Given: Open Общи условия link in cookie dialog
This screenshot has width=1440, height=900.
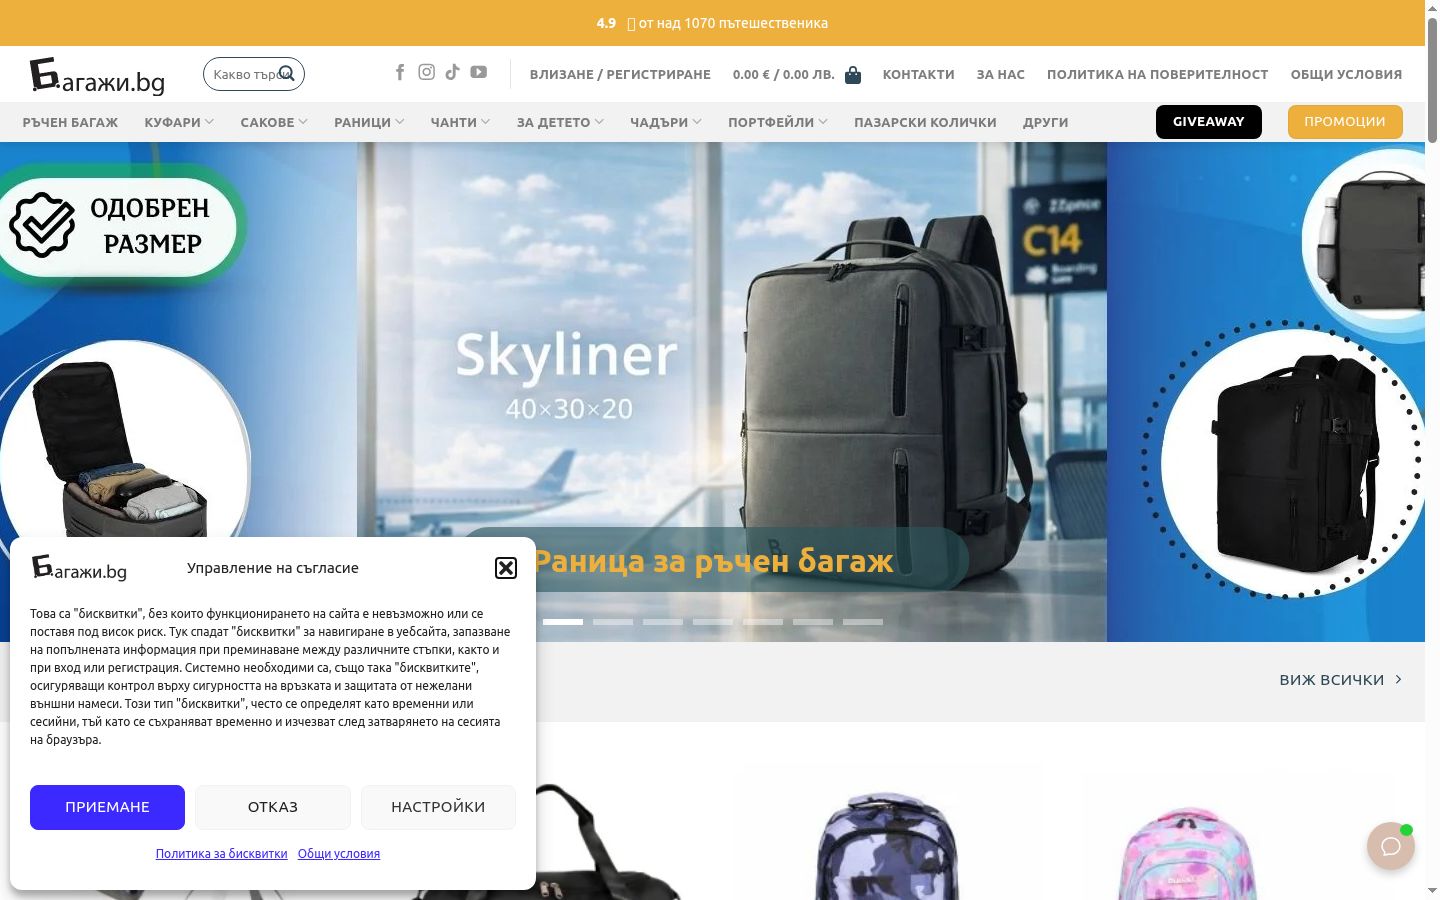Looking at the screenshot, I should [339, 854].
